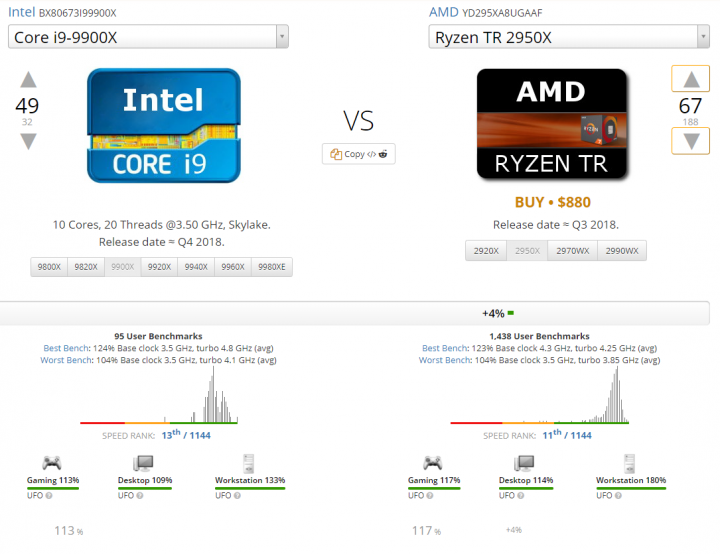
Task: Click the Intel part number BX80673I99900X
Action: [78, 13]
